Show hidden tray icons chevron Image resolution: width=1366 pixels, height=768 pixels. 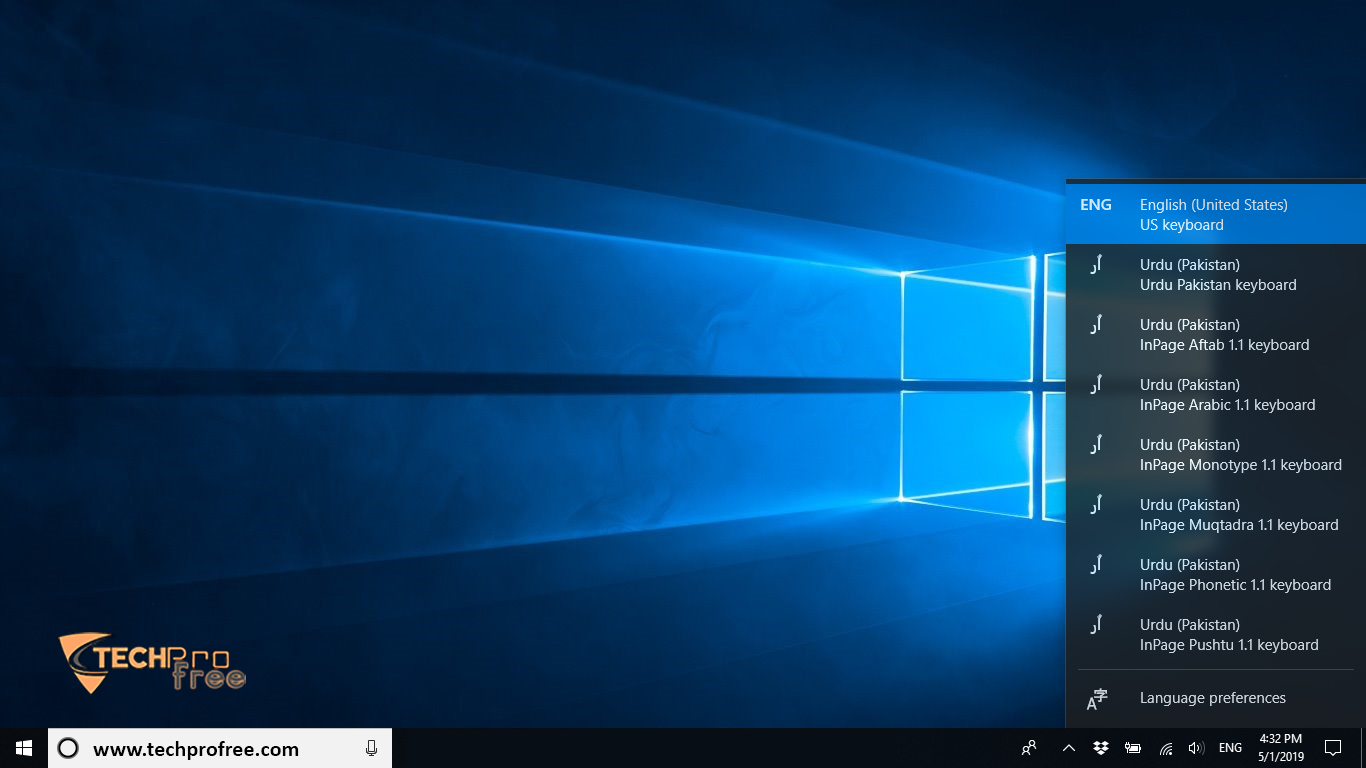click(1068, 748)
